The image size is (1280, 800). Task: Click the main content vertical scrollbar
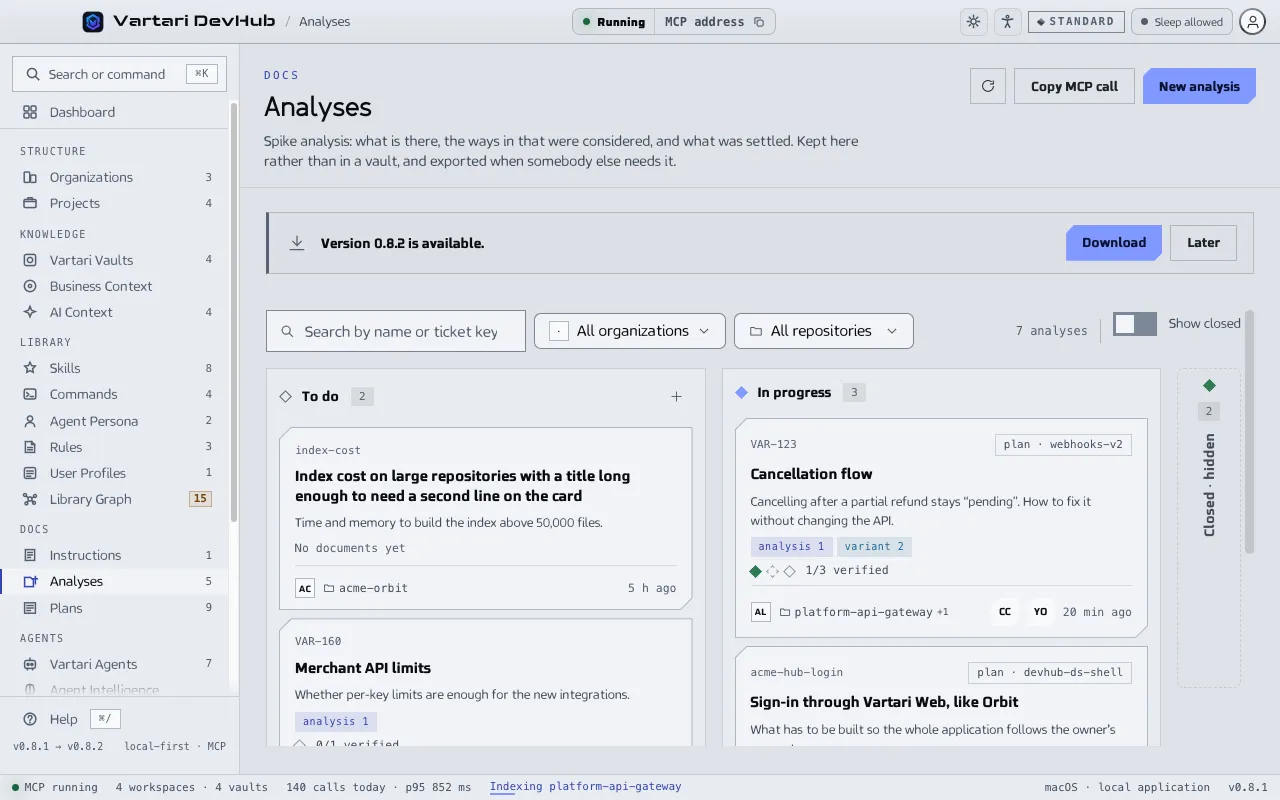click(x=1249, y=432)
